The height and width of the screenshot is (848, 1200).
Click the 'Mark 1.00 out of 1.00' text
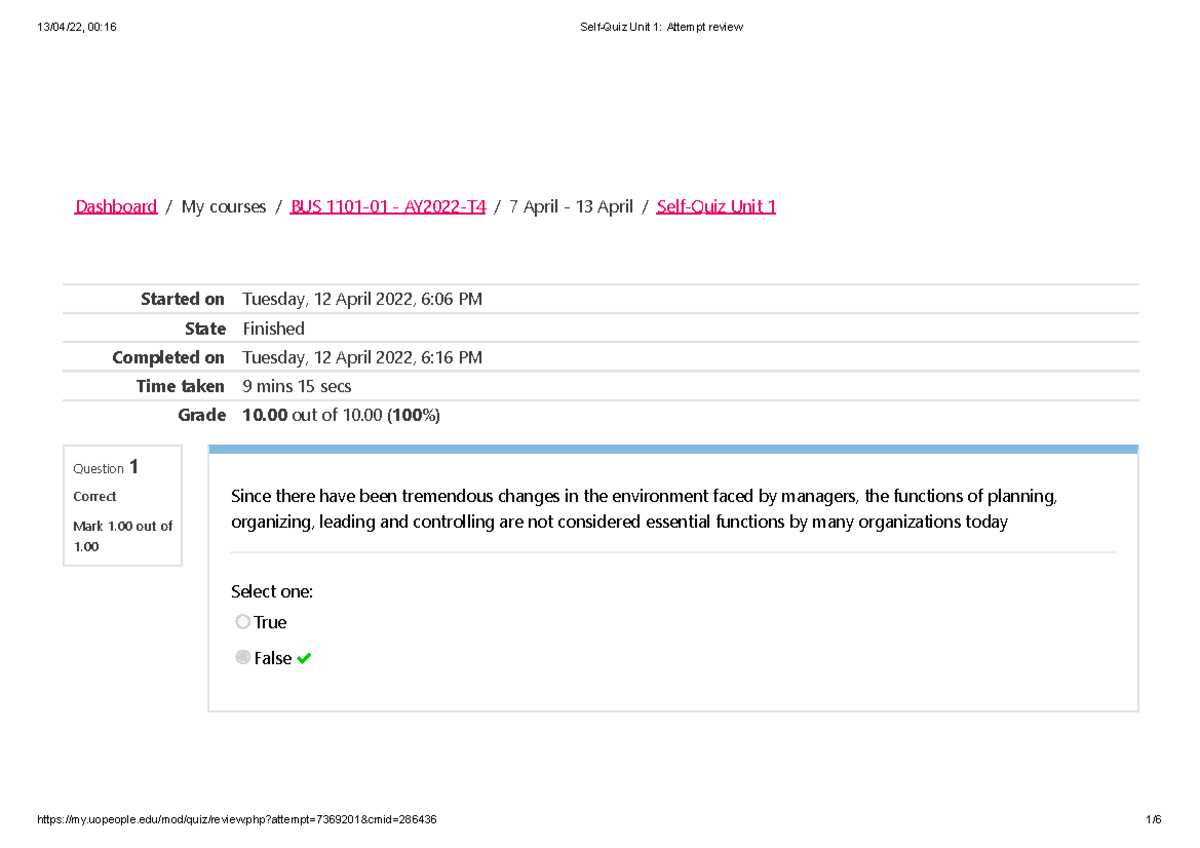pos(123,536)
